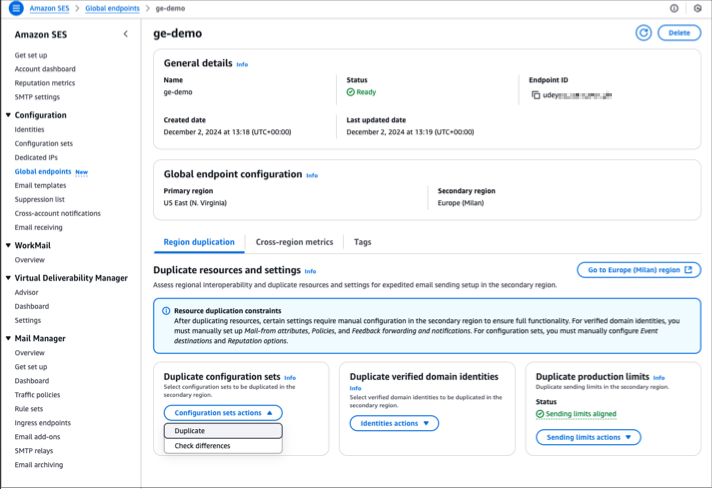Screen dimensions: 712x489
Task: Open Info link for Duplicate production limits
Action: click(659, 378)
